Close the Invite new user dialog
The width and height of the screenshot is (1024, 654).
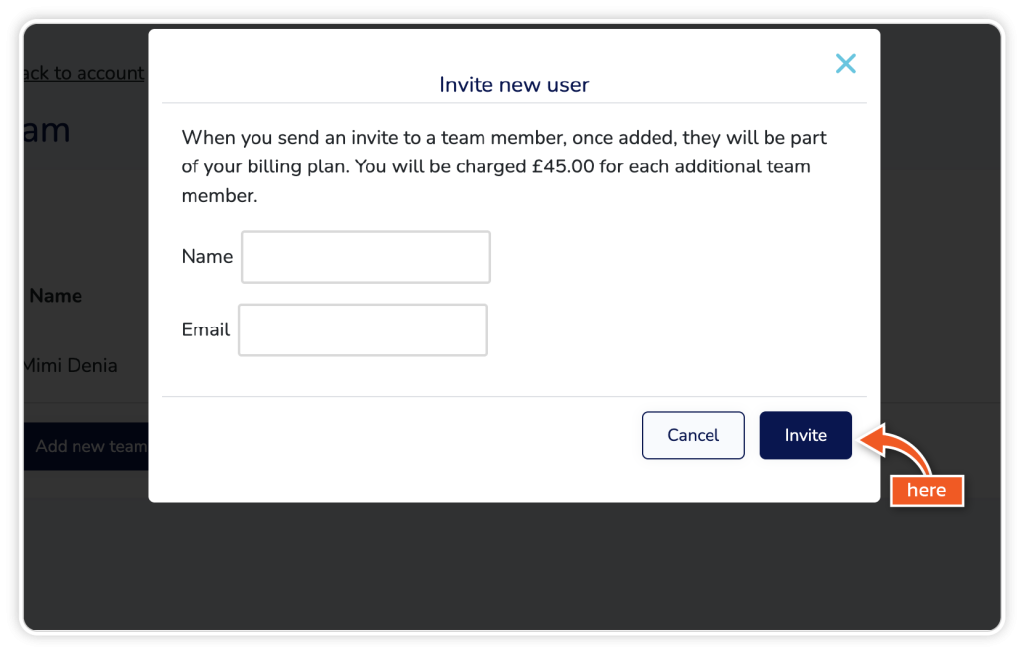tap(845, 64)
